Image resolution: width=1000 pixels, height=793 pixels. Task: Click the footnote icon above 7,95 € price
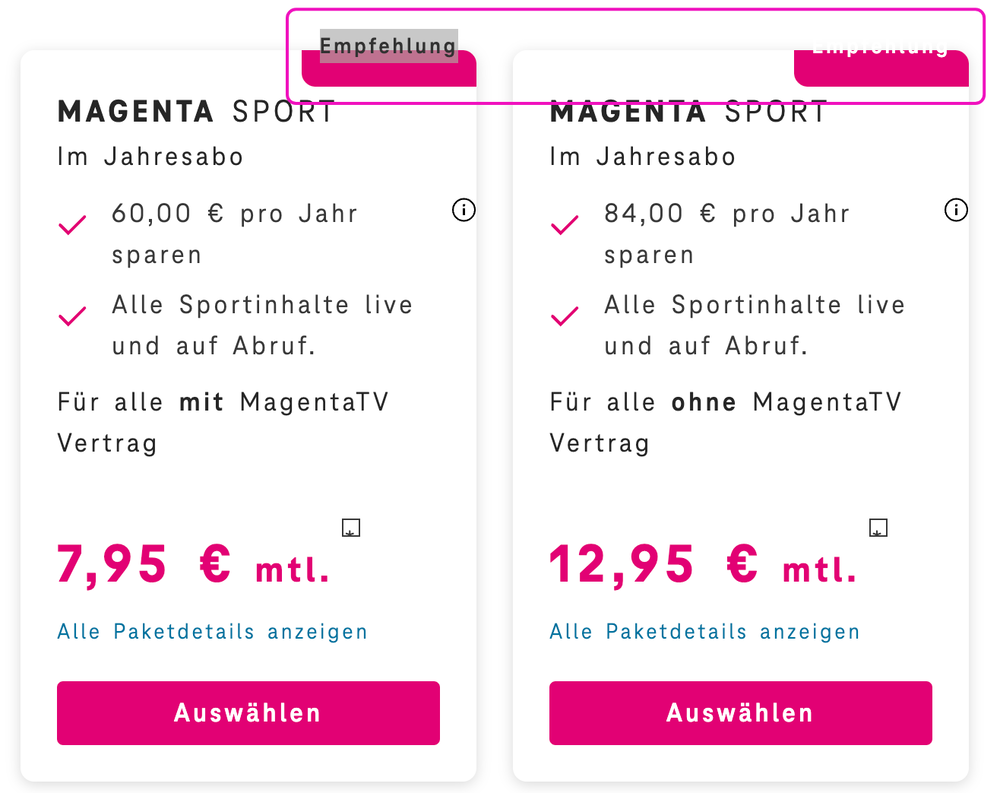(351, 527)
